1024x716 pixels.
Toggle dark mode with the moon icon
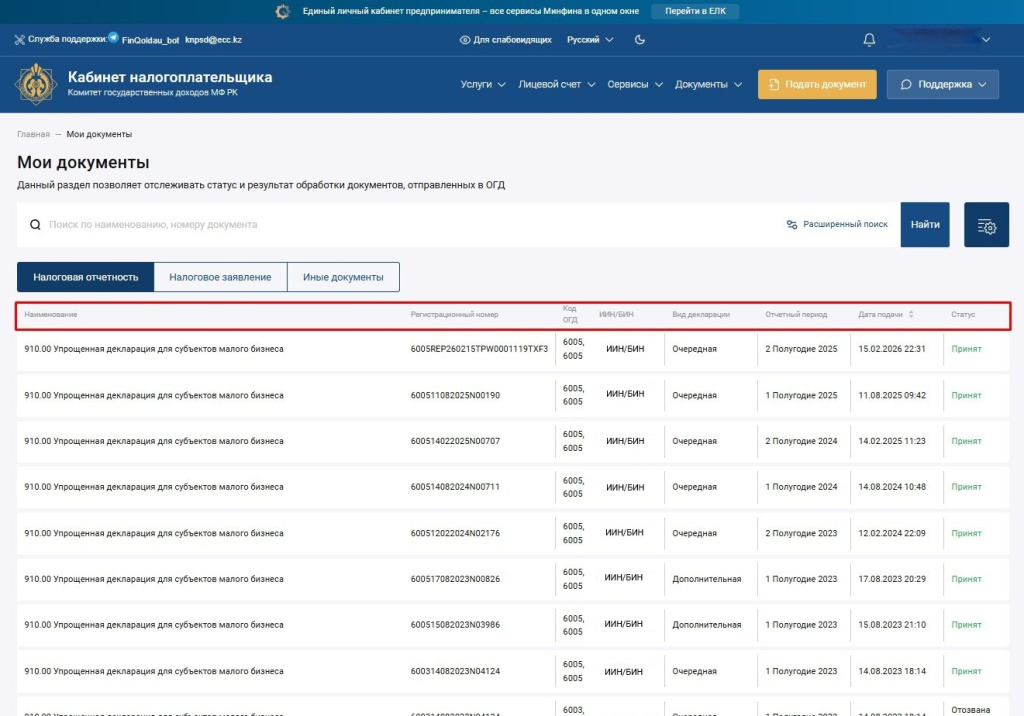coord(640,40)
